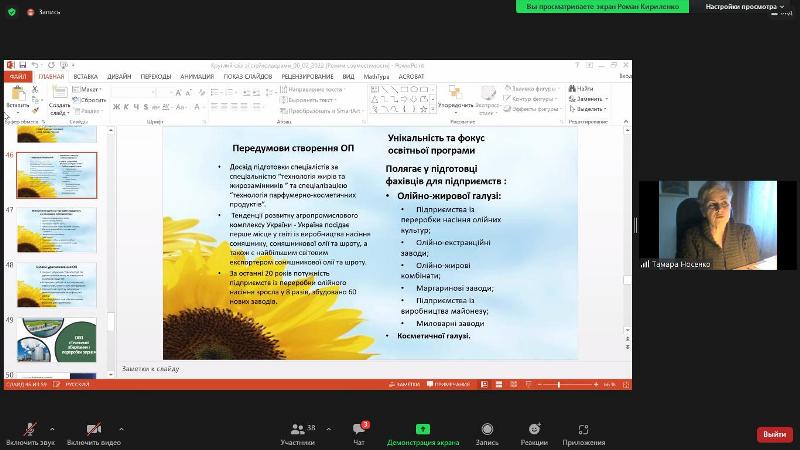Click the Запись record icon
800x450 pixels.
[487, 428]
